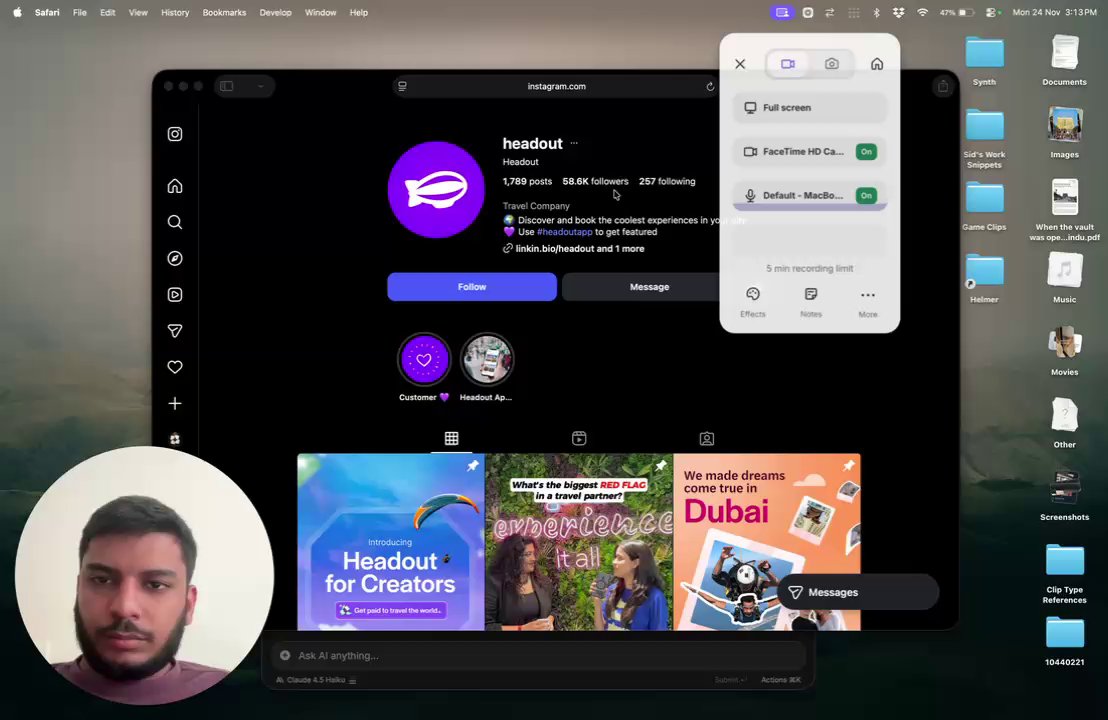Image resolution: width=1108 pixels, height=720 pixels.
Task: Toggle Safari sidebar button
Action: click(x=227, y=86)
